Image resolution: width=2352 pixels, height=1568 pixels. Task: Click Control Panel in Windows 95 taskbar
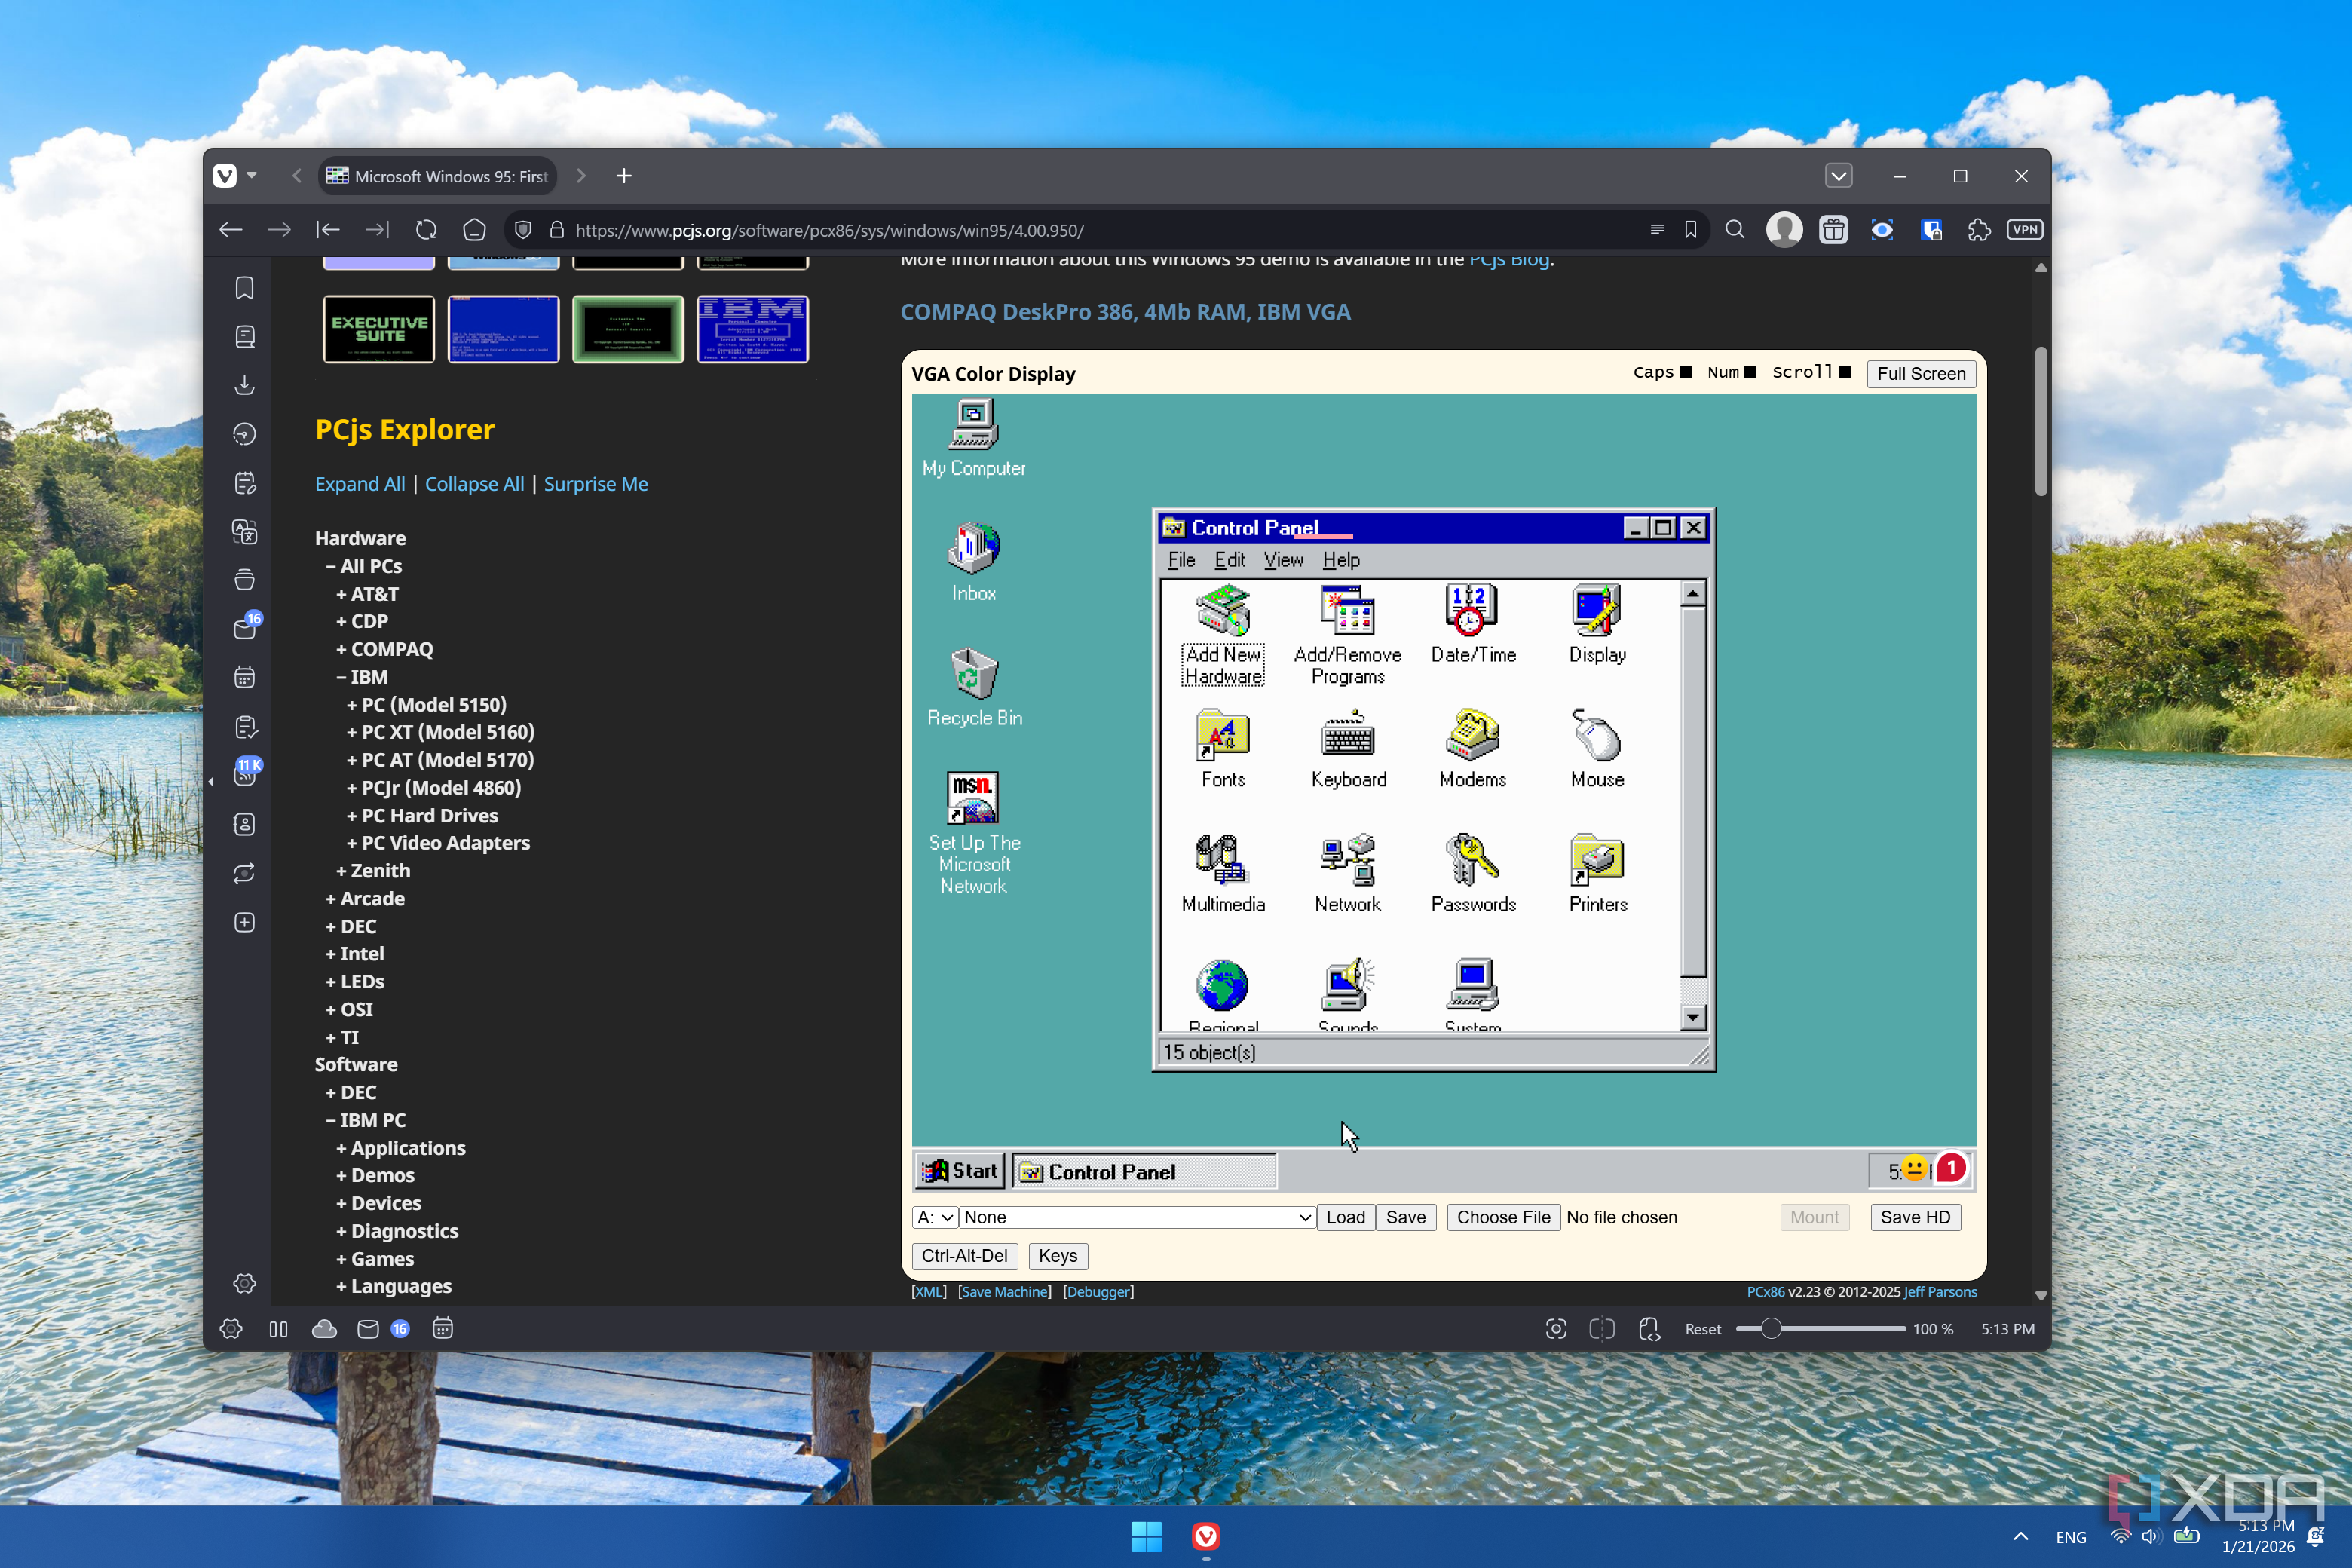(1145, 1171)
